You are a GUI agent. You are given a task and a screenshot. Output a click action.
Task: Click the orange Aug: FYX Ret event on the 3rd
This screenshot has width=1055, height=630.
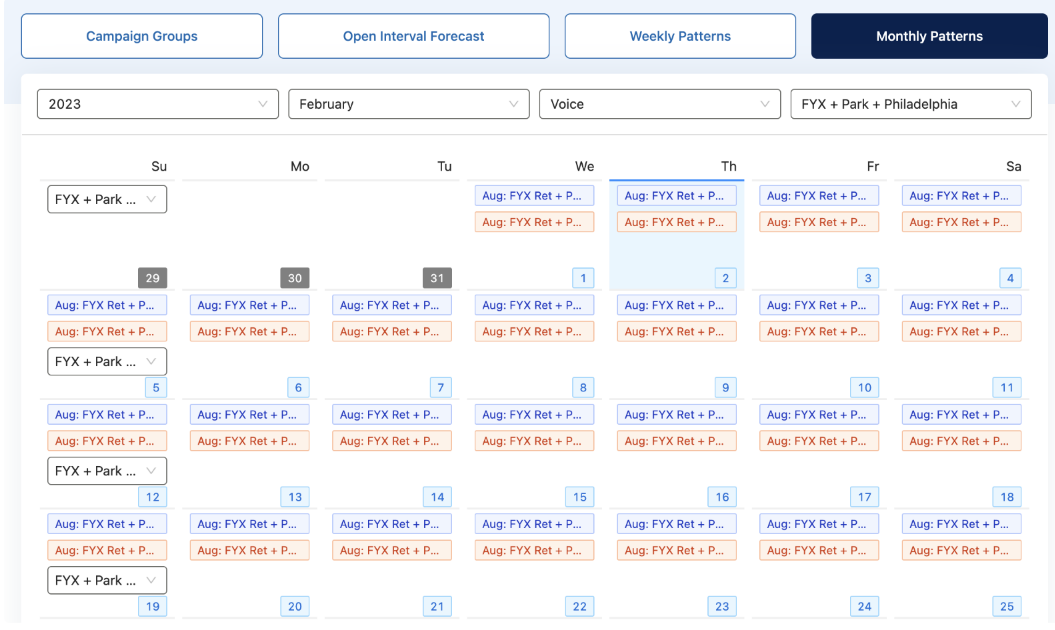tap(819, 331)
